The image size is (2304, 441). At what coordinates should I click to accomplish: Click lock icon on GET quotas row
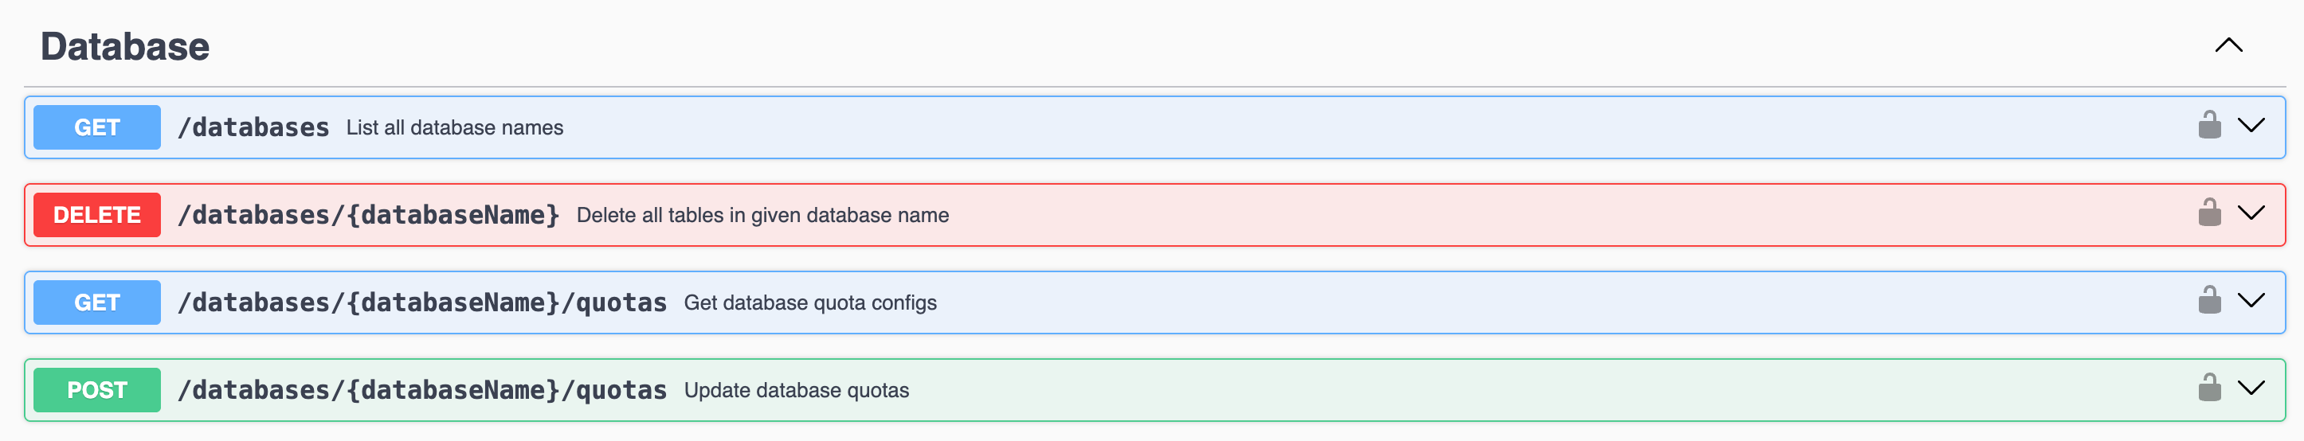click(x=2209, y=301)
